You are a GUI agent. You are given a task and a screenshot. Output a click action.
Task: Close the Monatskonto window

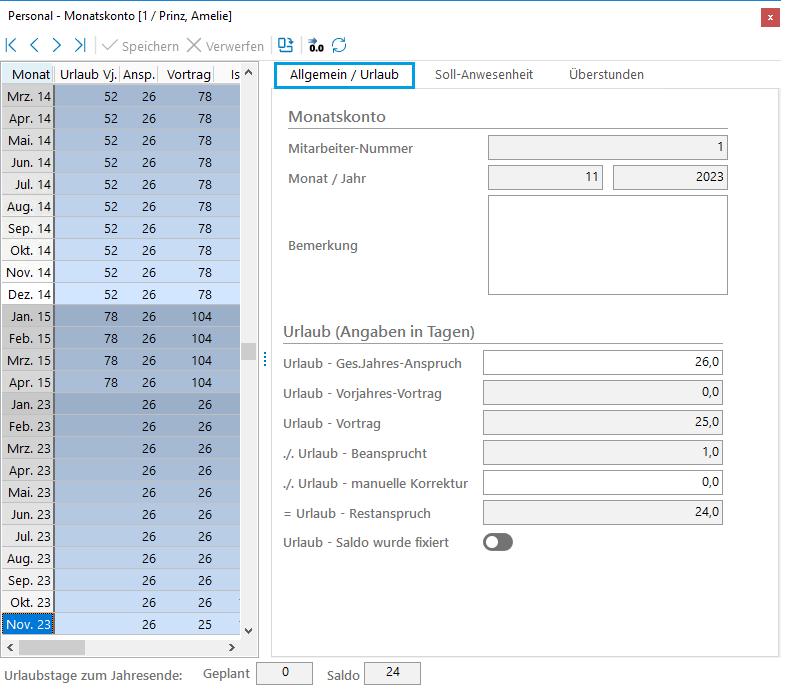click(x=769, y=17)
